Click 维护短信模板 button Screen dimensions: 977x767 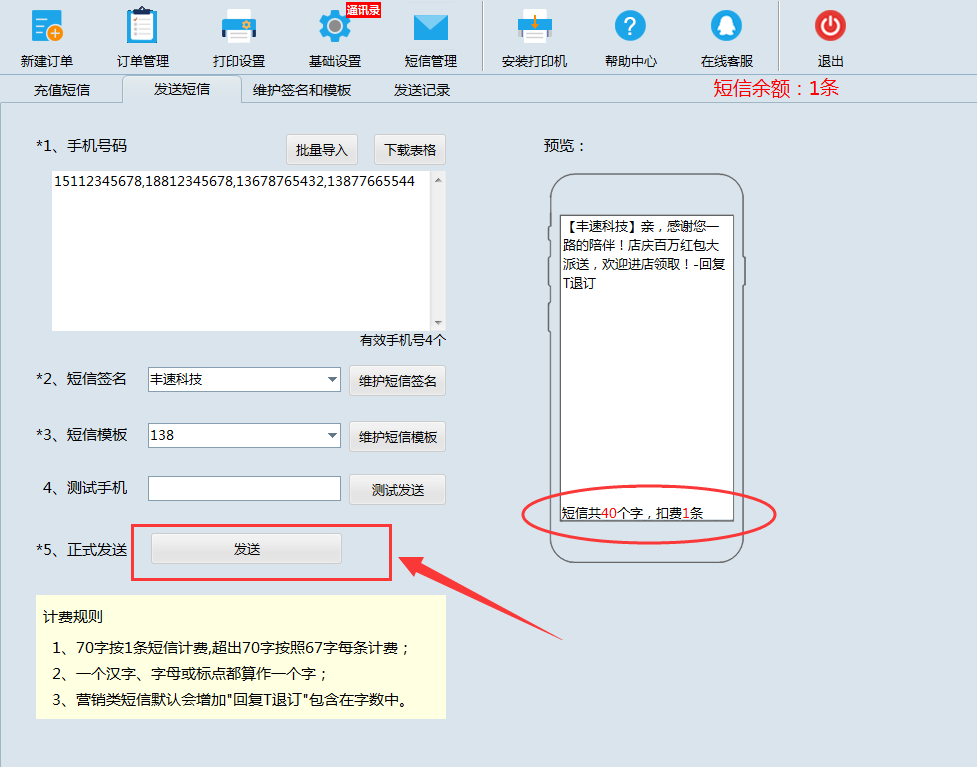(398, 437)
